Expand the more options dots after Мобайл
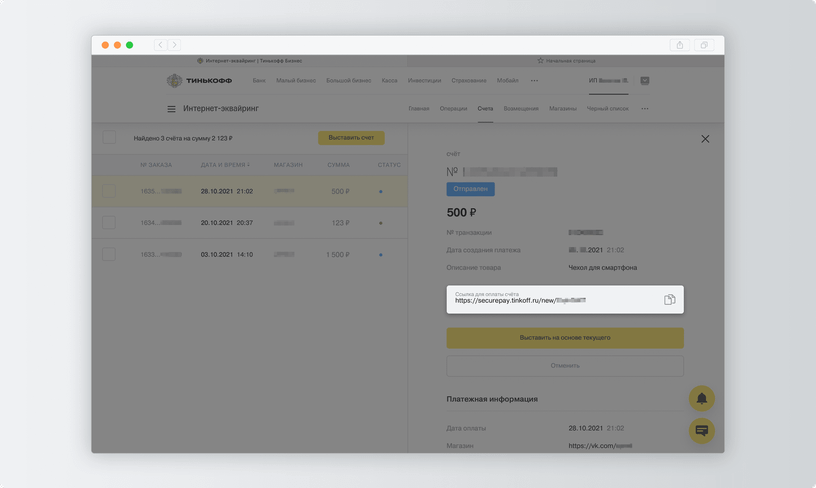The width and height of the screenshot is (816, 488). (534, 80)
